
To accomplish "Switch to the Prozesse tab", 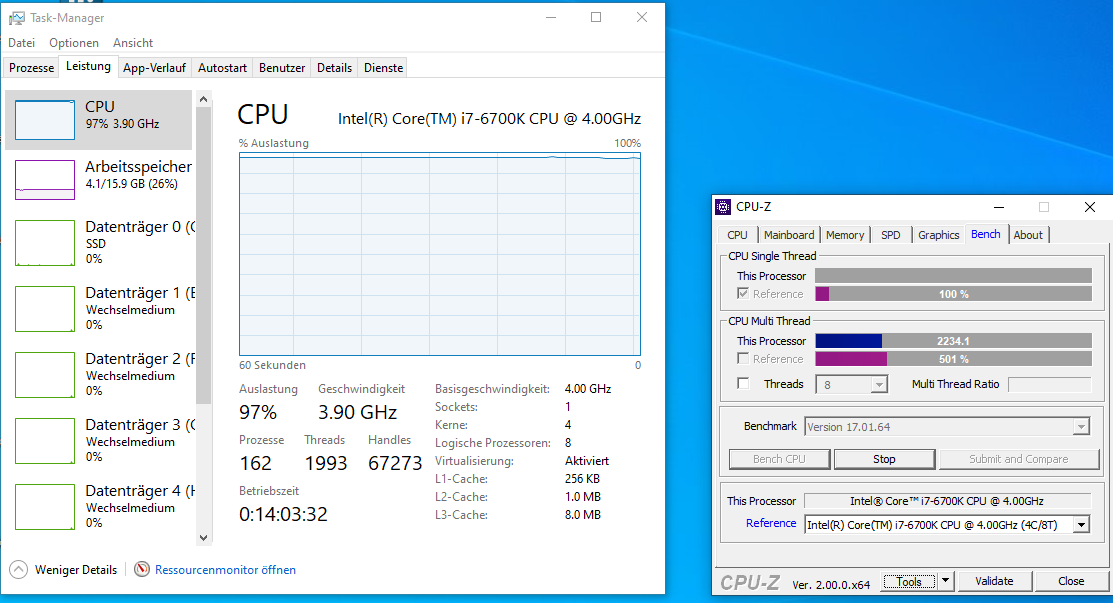I will [x=31, y=67].
